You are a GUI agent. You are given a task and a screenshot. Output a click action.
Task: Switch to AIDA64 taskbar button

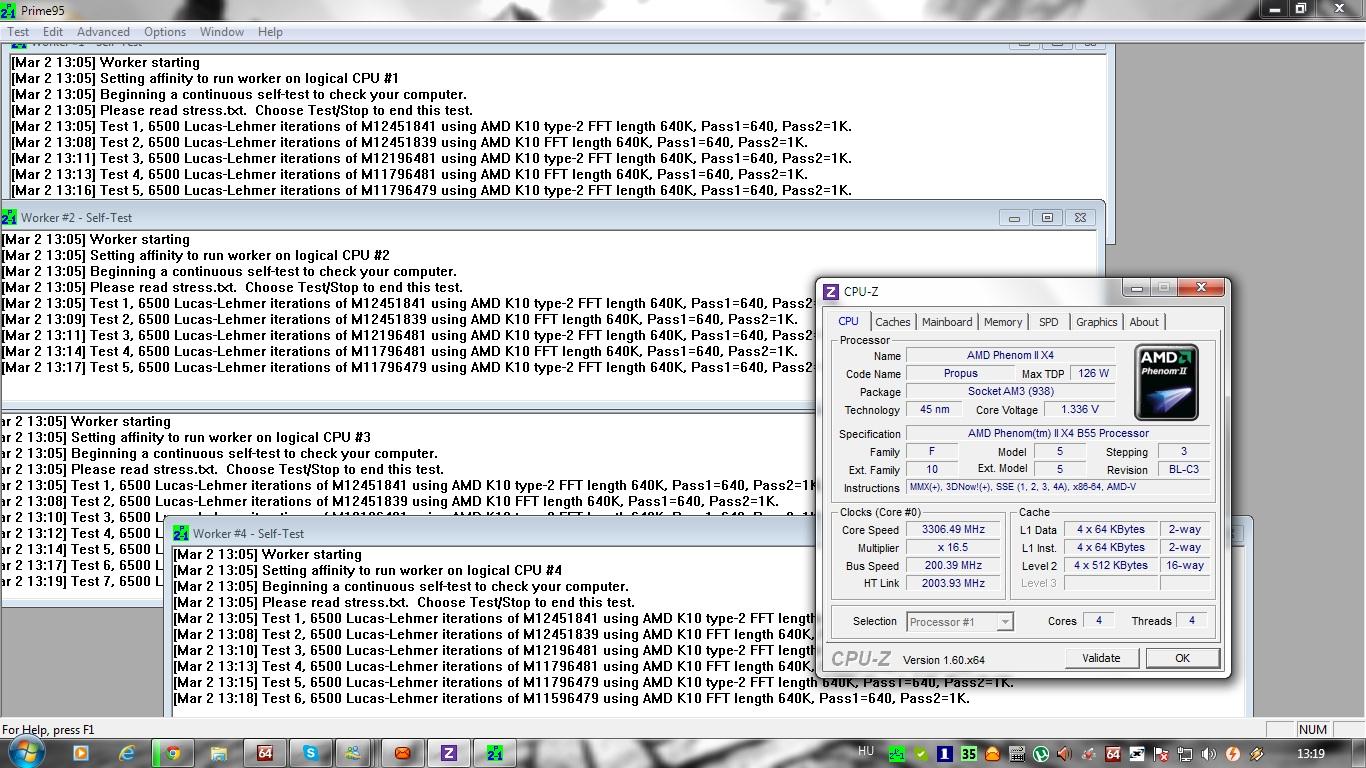265,753
